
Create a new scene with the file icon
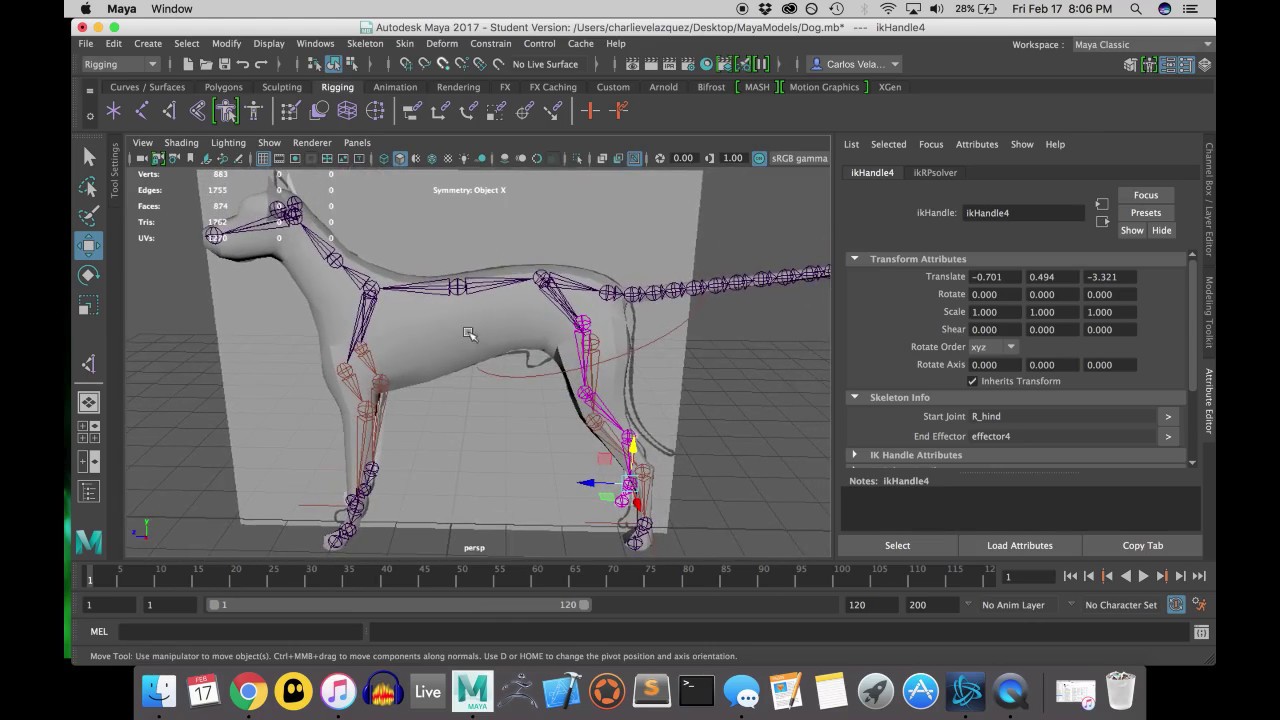click(188, 64)
